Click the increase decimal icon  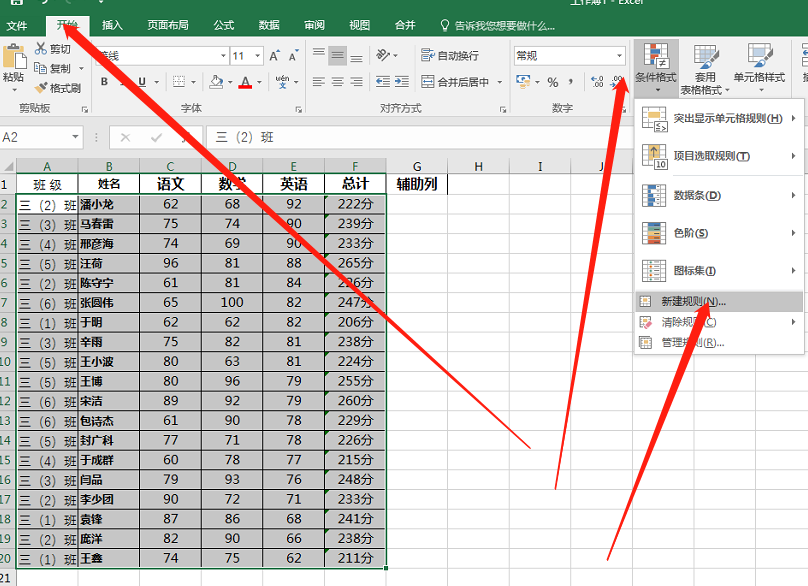pyautogui.click(x=597, y=81)
